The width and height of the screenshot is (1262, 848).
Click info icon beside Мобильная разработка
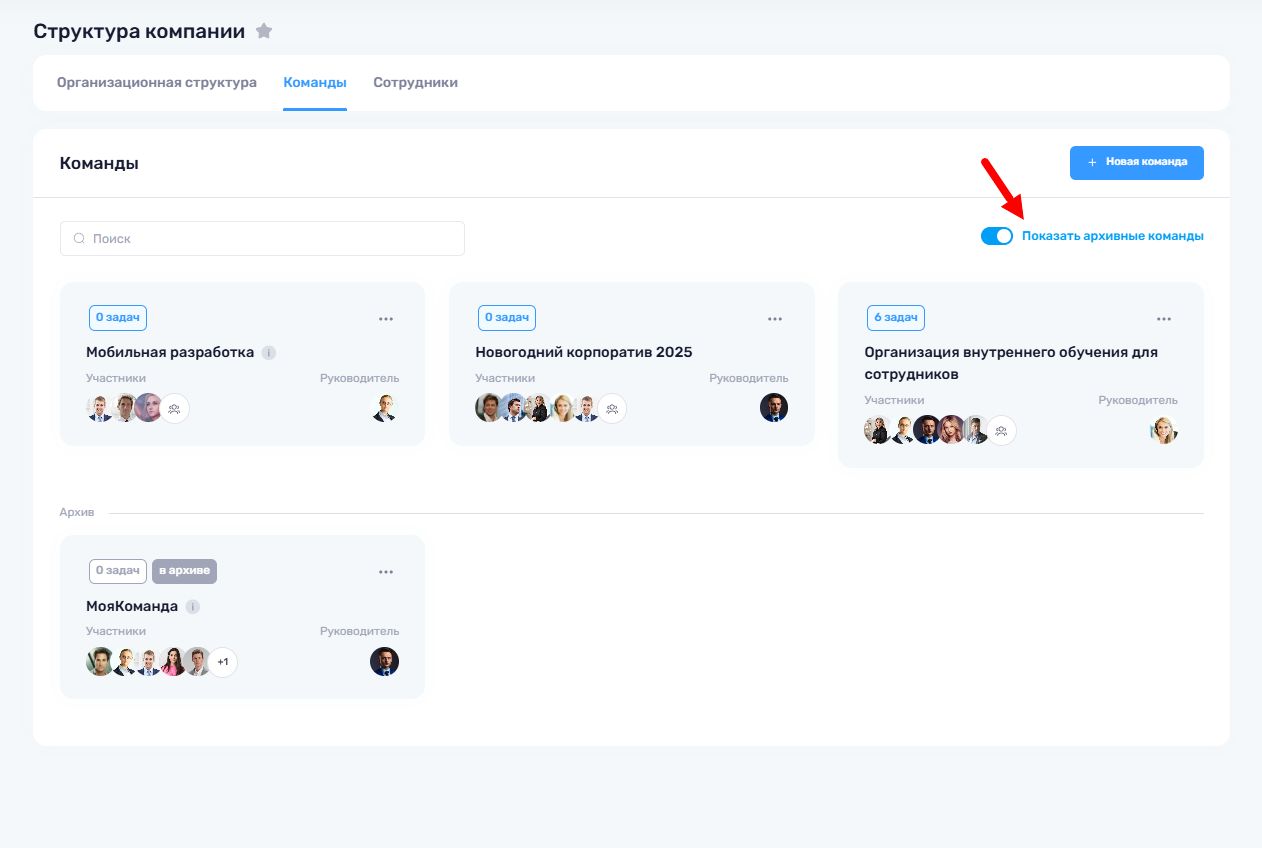[x=269, y=353]
